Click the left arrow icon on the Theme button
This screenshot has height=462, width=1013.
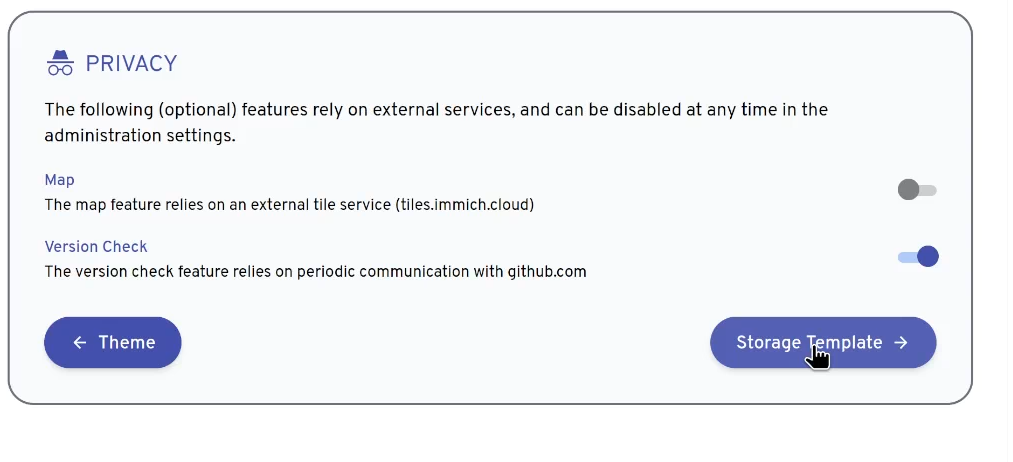79,342
